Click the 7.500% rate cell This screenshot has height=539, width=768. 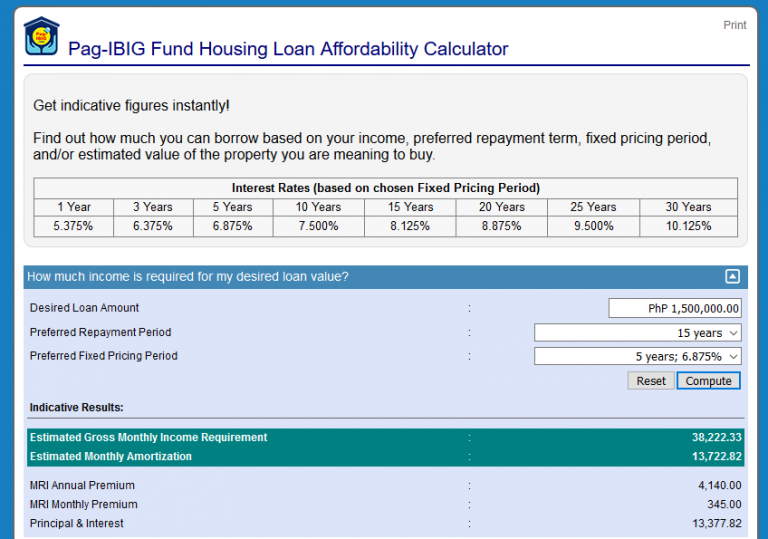(x=318, y=226)
